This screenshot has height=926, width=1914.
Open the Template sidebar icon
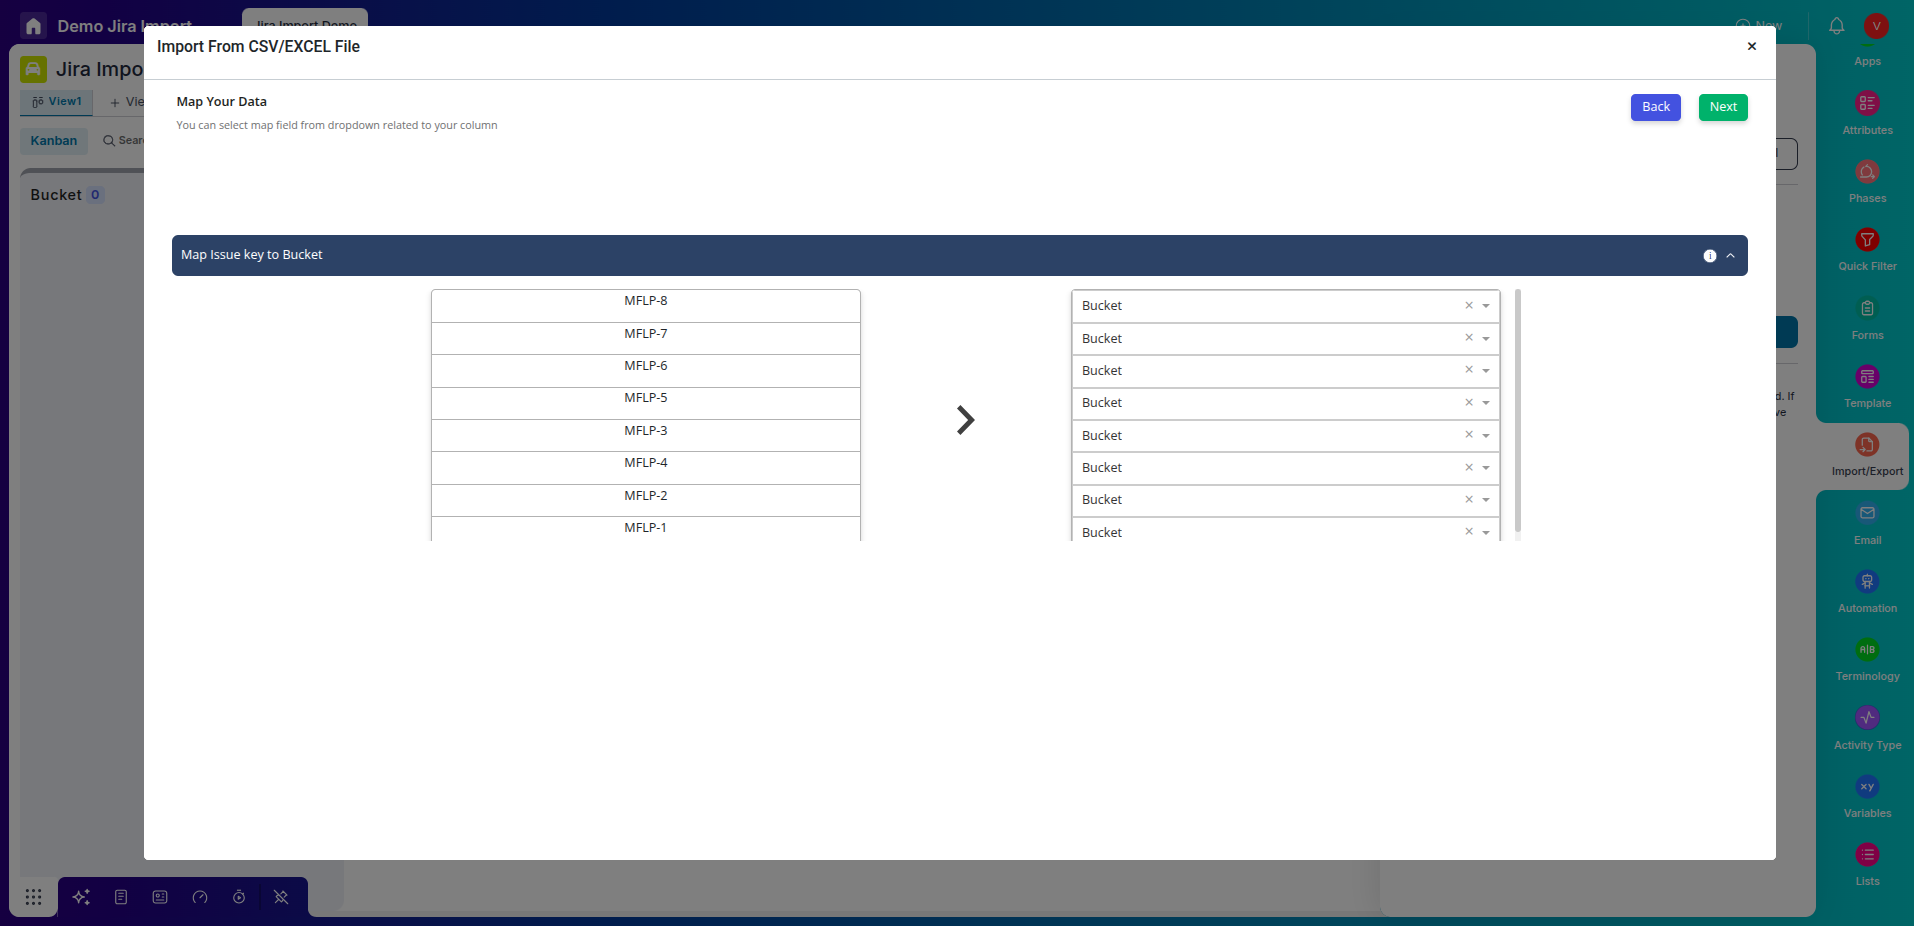(x=1867, y=377)
